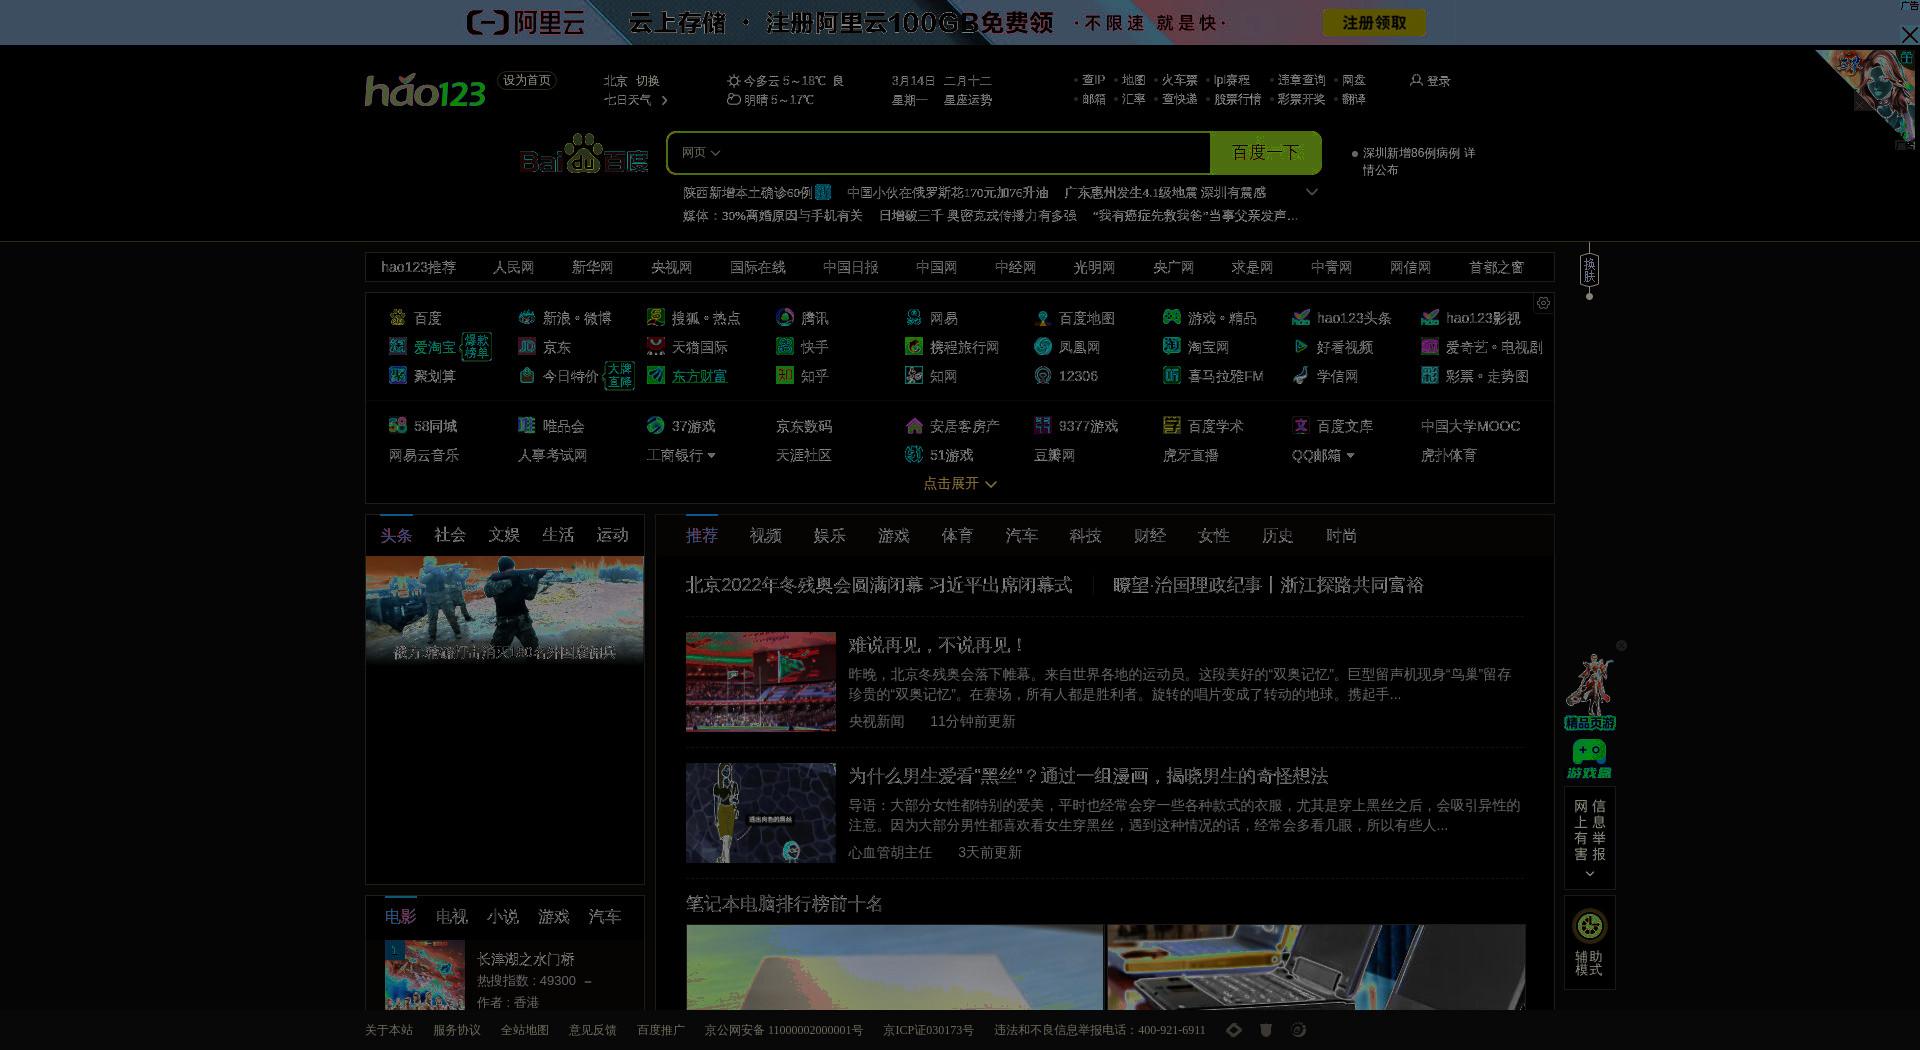Click 设为首页 button

pyautogui.click(x=527, y=80)
